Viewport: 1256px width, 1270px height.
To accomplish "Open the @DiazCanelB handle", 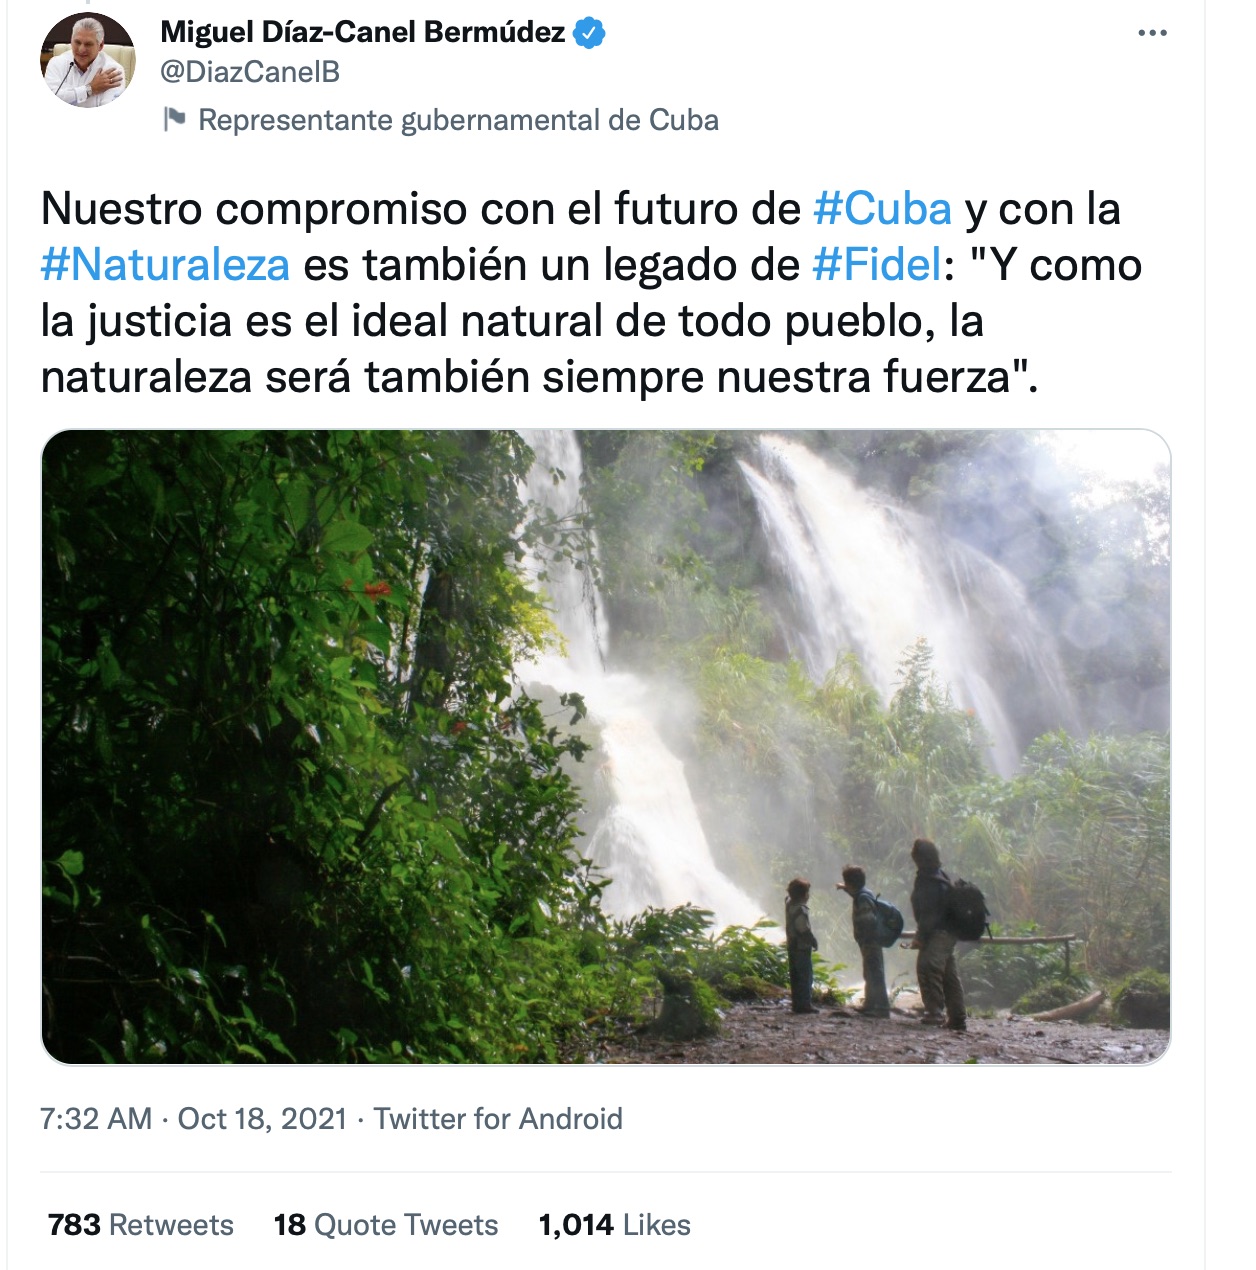I will pos(250,72).
